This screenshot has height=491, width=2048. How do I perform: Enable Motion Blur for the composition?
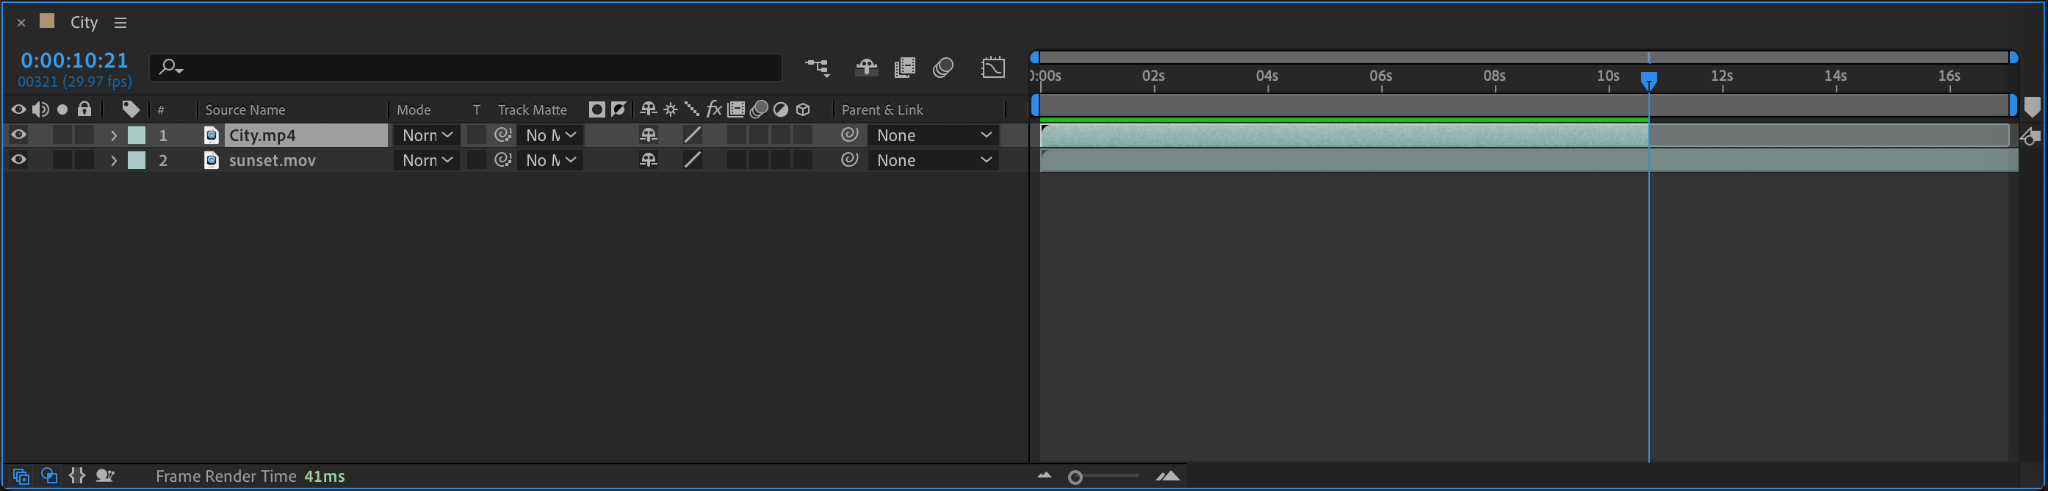tap(943, 67)
